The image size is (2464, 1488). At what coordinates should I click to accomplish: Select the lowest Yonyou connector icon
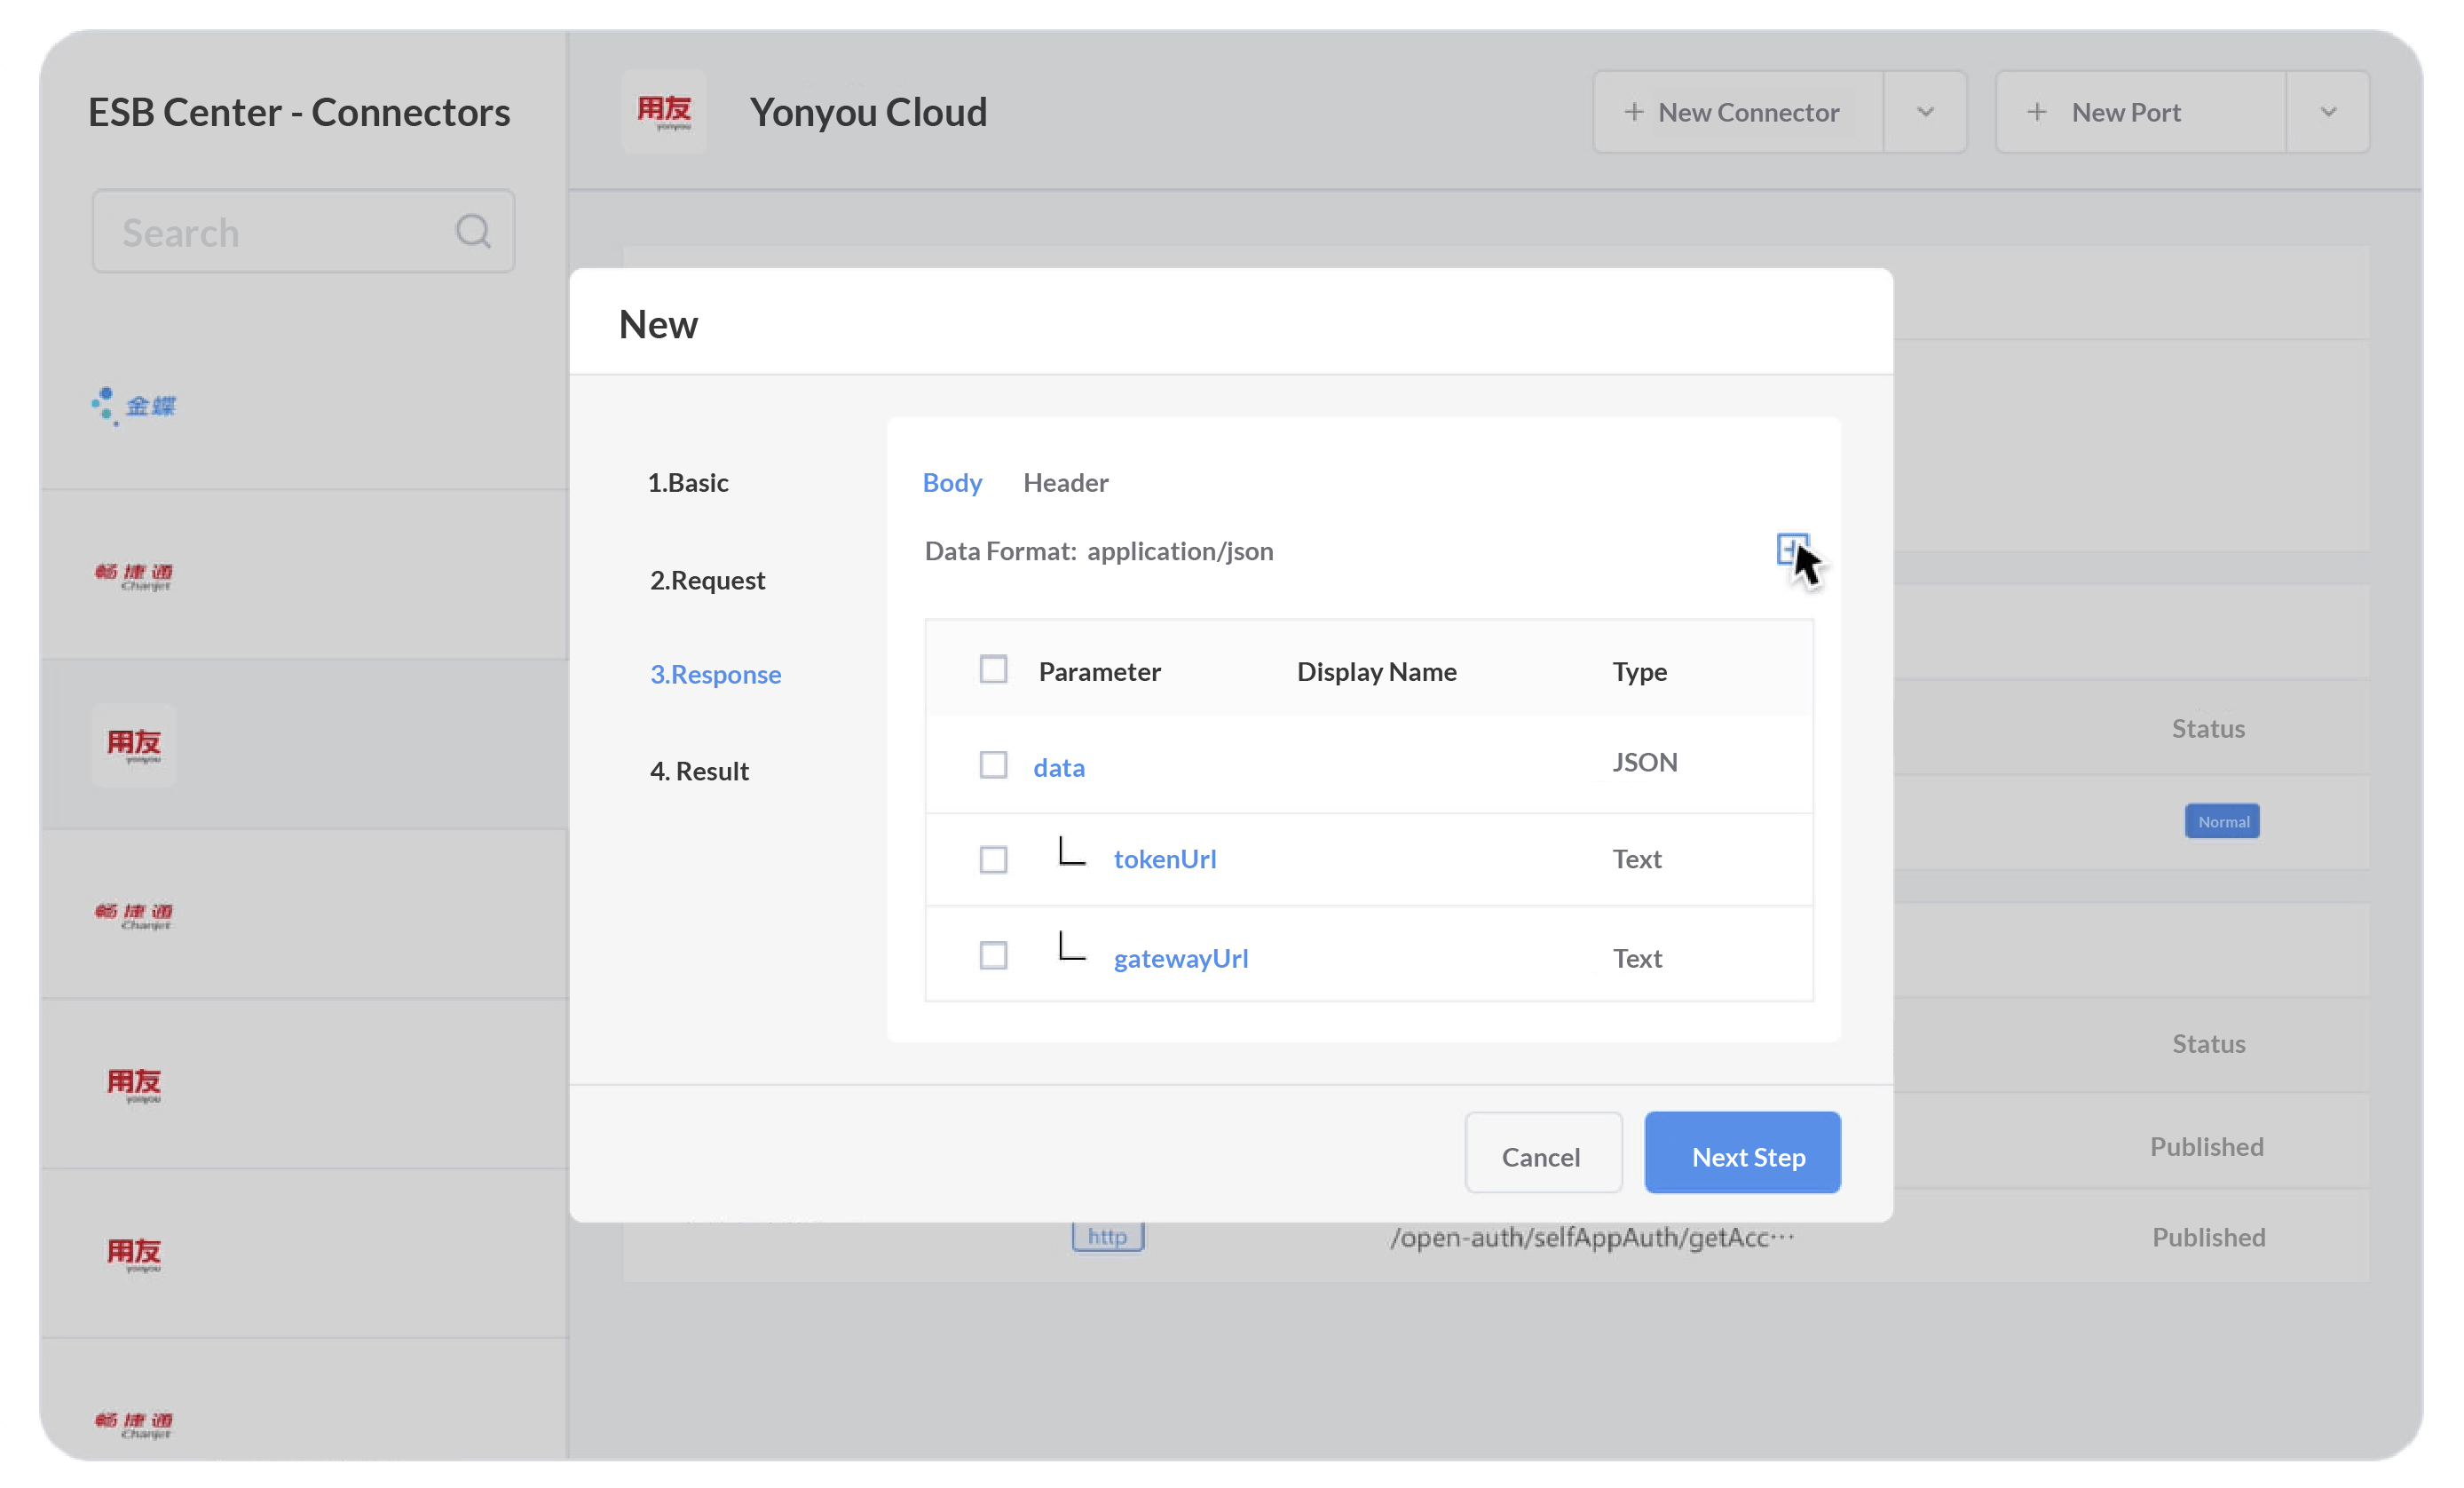133,1254
